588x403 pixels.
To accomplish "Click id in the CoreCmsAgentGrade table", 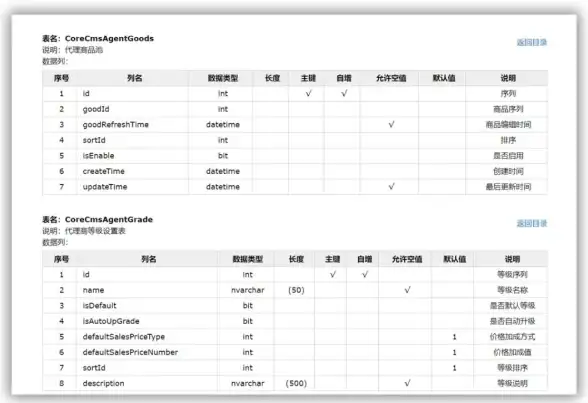I will tap(86, 274).
